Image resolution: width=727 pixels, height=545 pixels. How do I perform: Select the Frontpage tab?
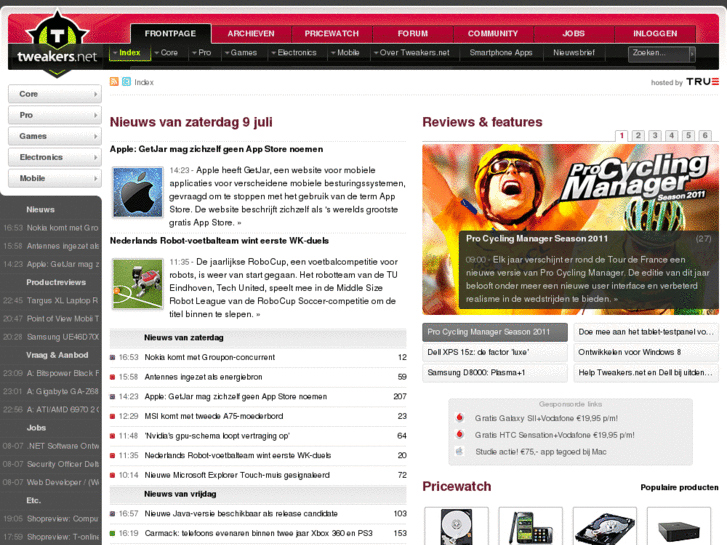coord(171,33)
